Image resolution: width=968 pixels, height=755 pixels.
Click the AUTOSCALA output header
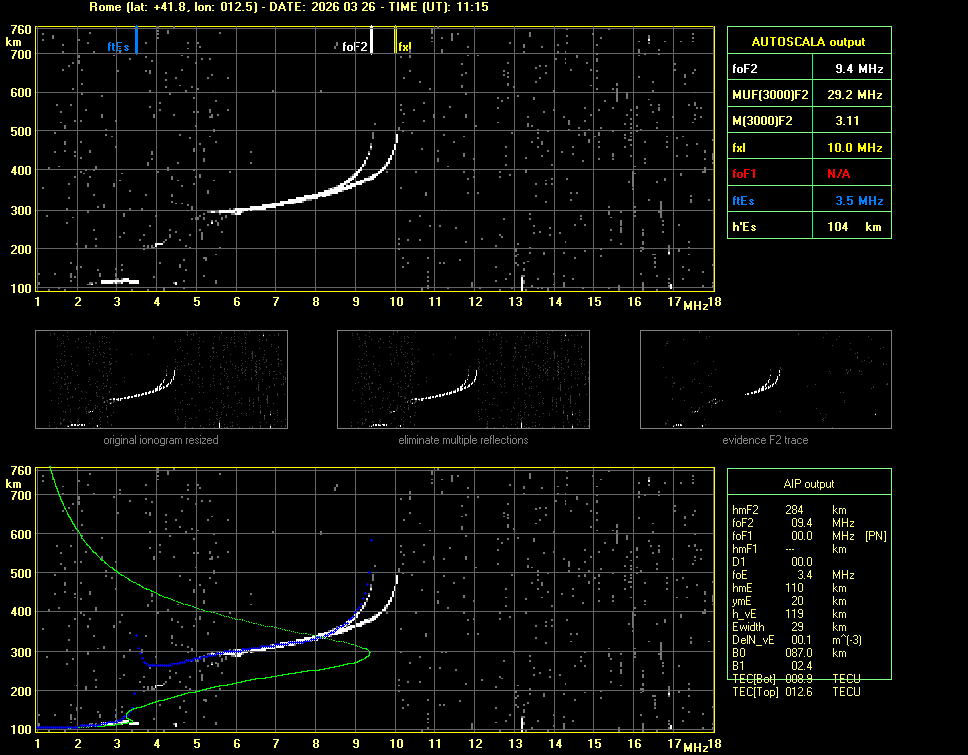[808, 42]
